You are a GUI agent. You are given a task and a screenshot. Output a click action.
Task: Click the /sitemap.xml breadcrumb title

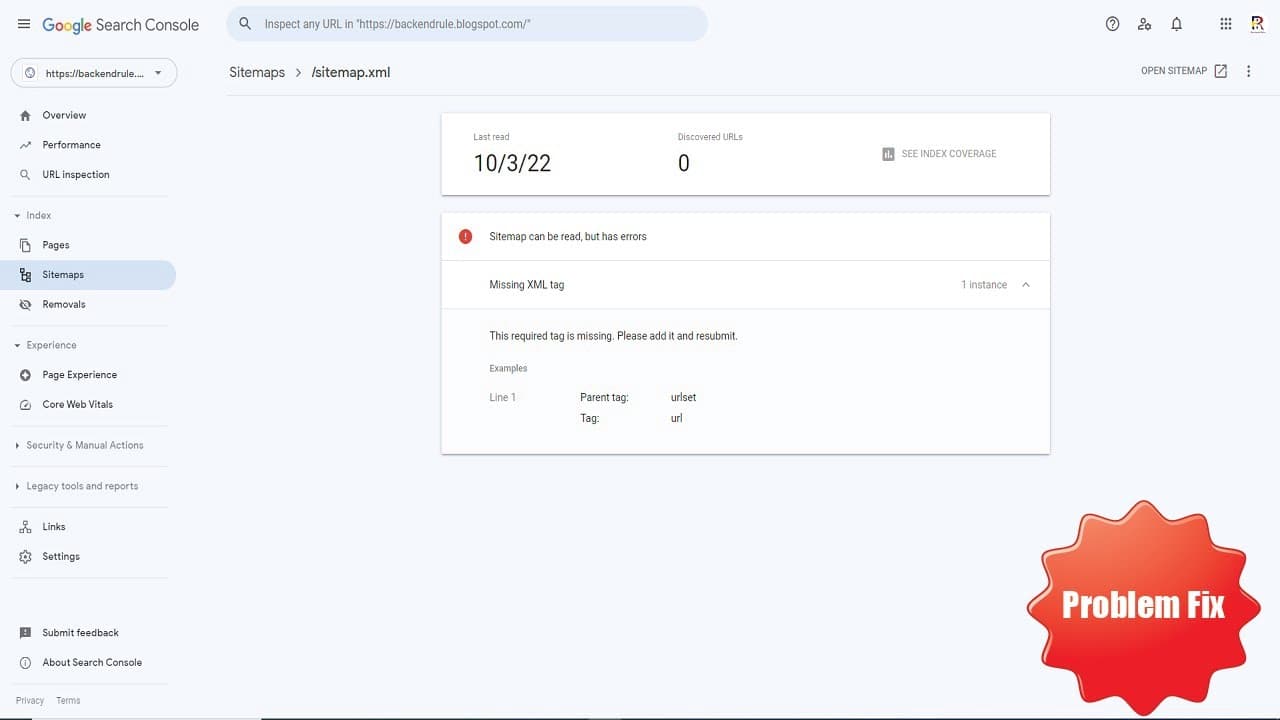pyautogui.click(x=351, y=72)
